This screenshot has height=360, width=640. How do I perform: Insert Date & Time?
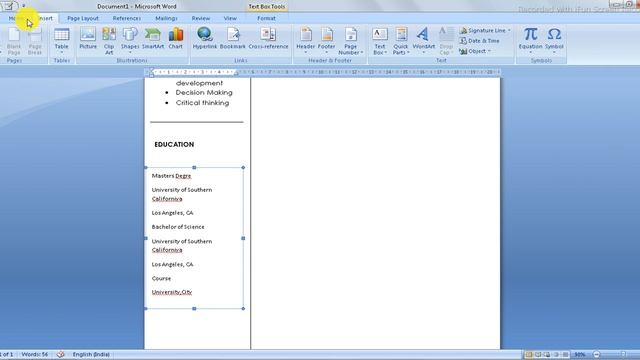pyautogui.click(x=479, y=41)
